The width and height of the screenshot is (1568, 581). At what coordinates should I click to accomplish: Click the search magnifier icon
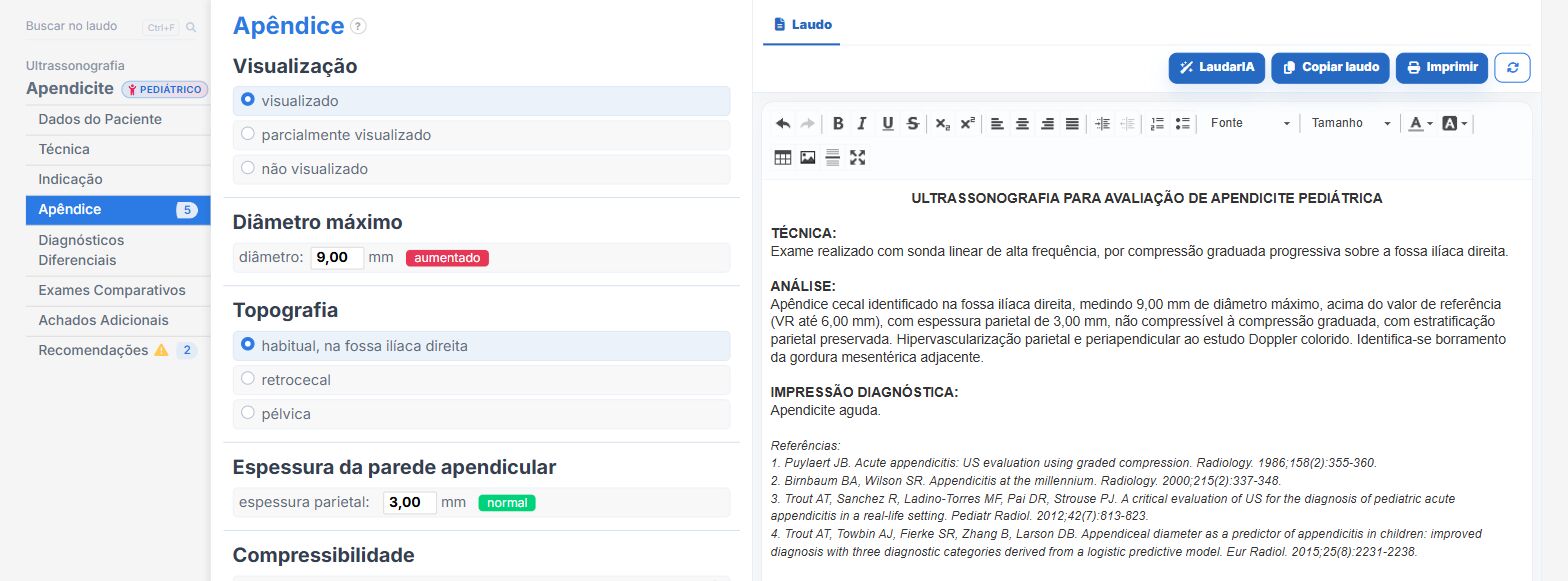point(191,27)
